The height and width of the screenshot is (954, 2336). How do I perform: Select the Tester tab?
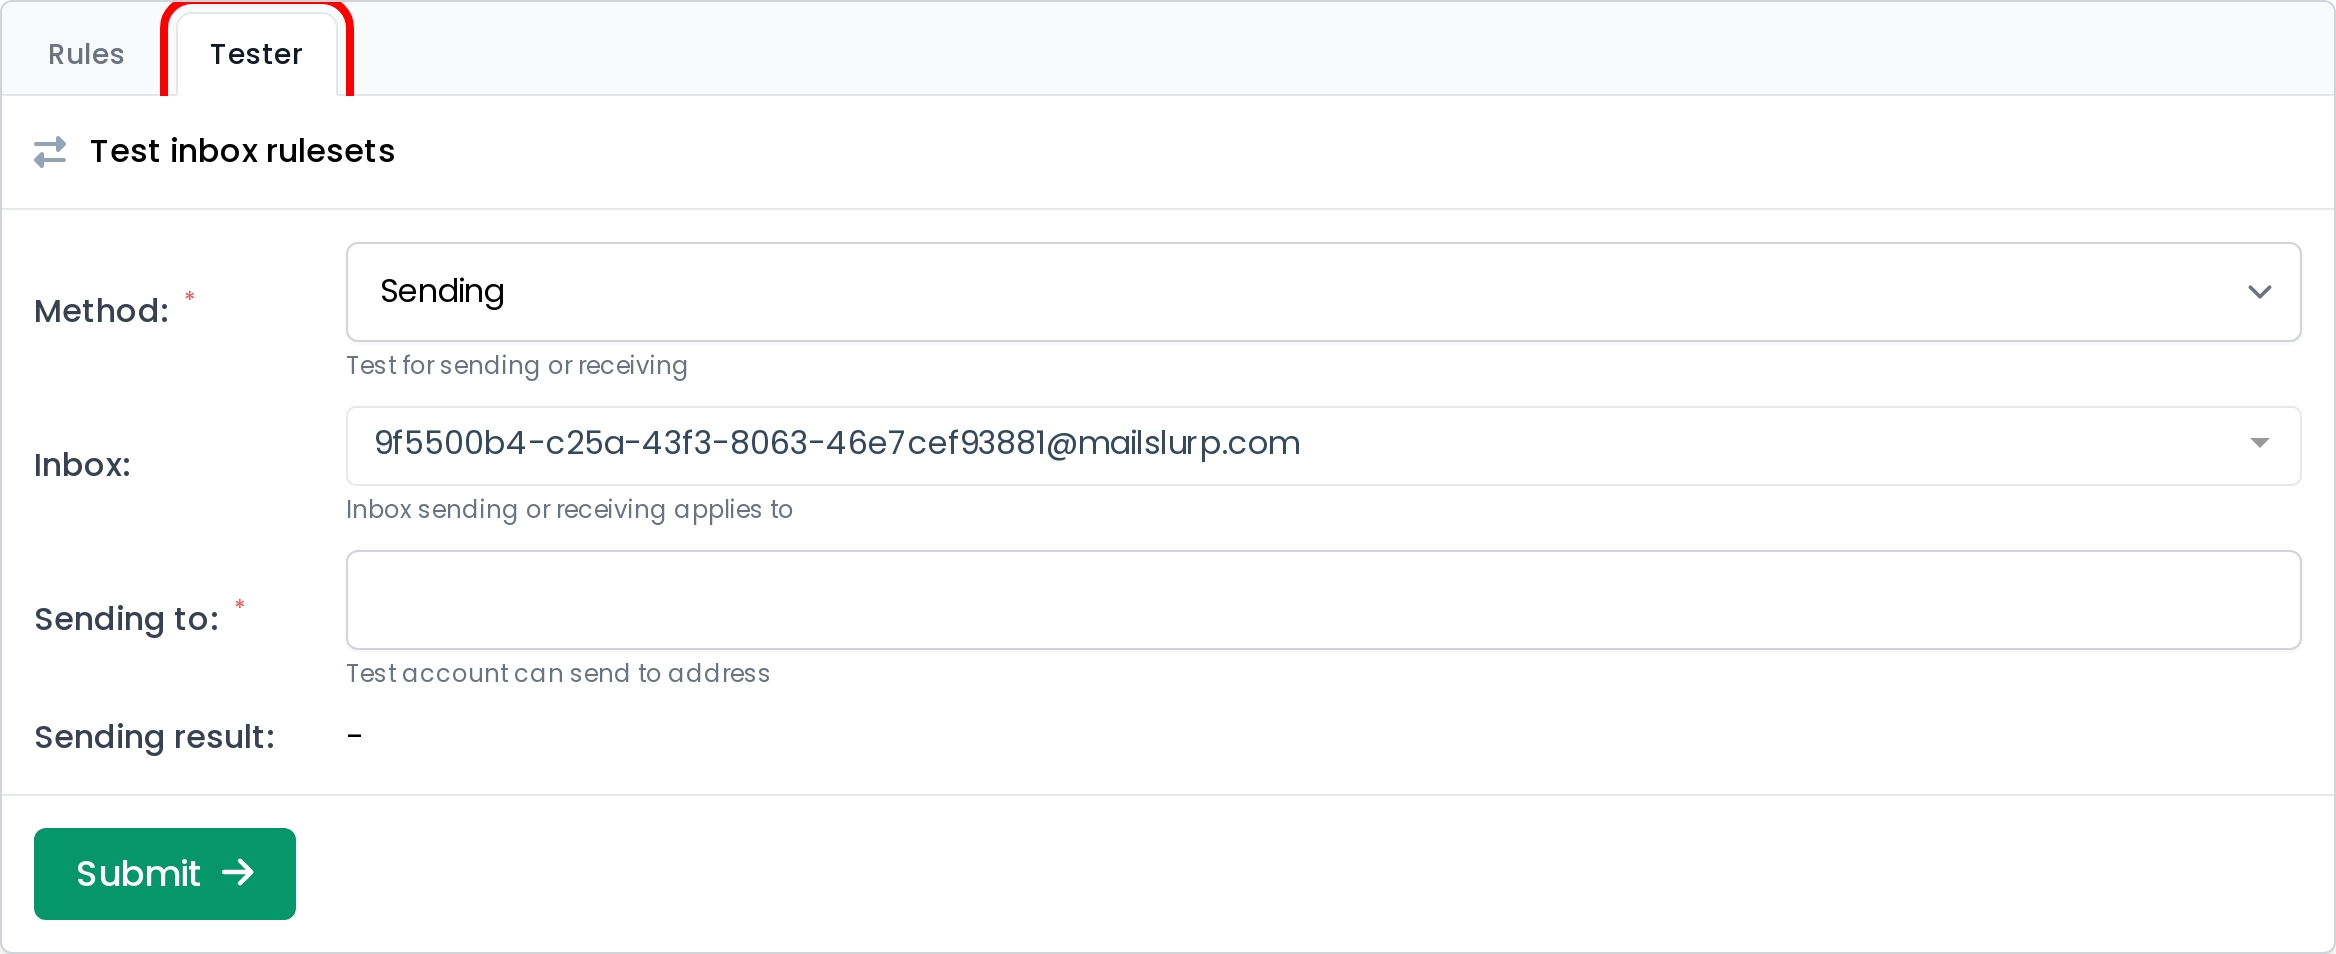256,54
